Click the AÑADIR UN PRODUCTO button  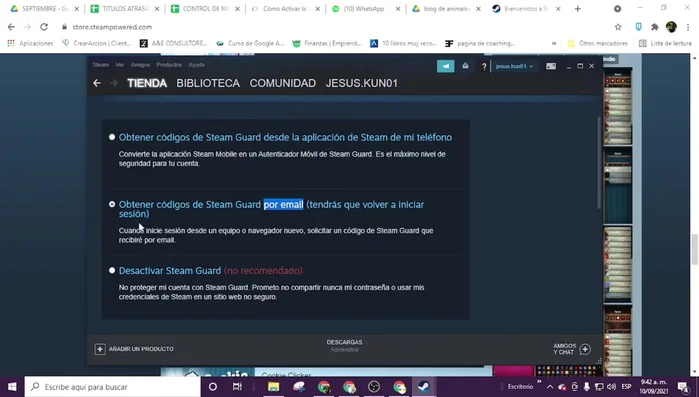coord(134,349)
